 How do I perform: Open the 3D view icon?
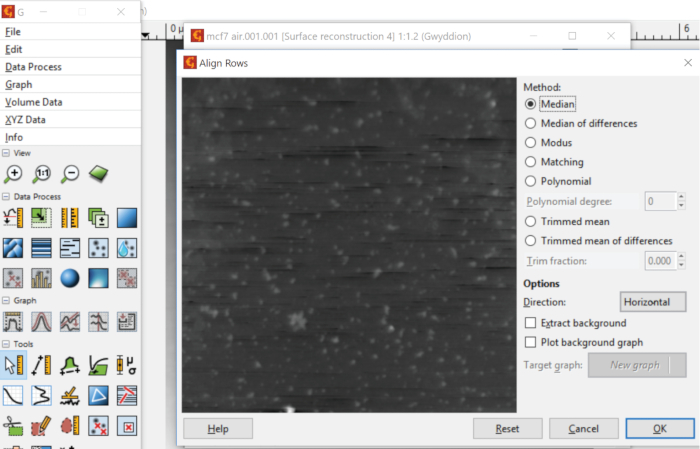point(98,173)
